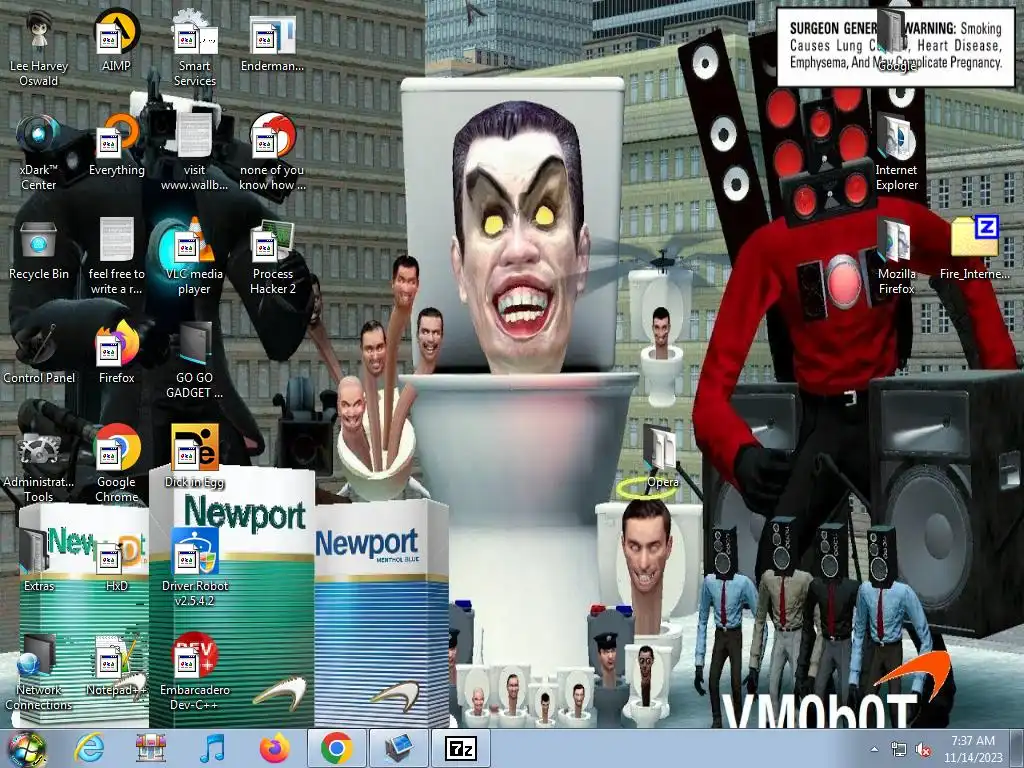Viewport: 1024px width, 768px height.
Task: Switch to the 7-Zip taskbar button
Action: (x=461, y=748)
